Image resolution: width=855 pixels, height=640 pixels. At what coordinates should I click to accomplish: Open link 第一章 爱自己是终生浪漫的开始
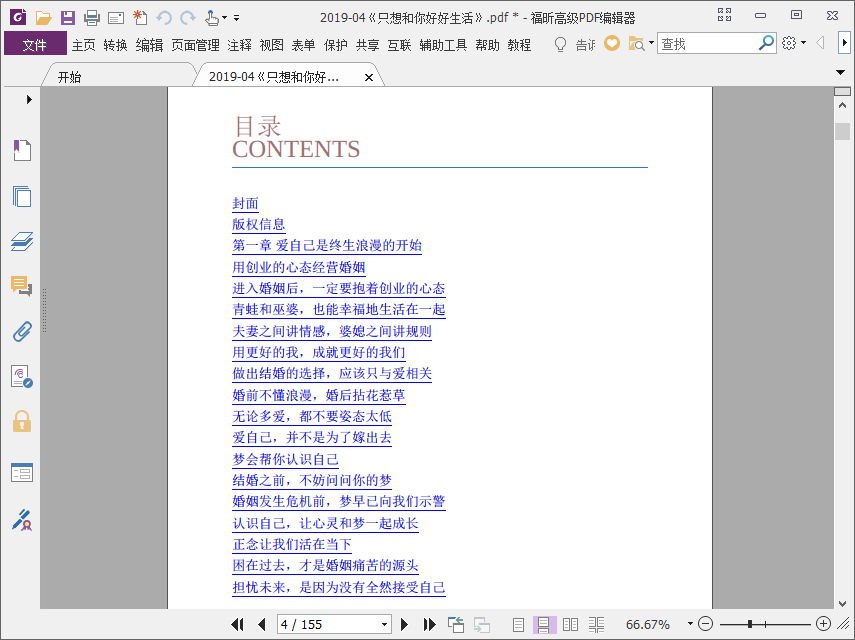pyautogui.click(x=327, y=245)
